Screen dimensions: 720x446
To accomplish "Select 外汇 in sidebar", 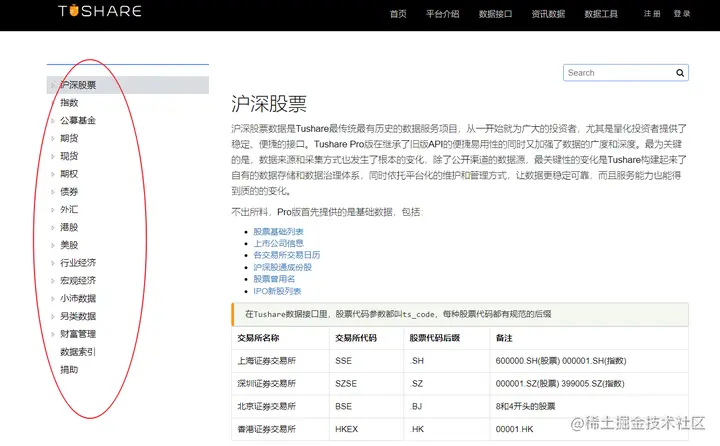I will [69, 209].
